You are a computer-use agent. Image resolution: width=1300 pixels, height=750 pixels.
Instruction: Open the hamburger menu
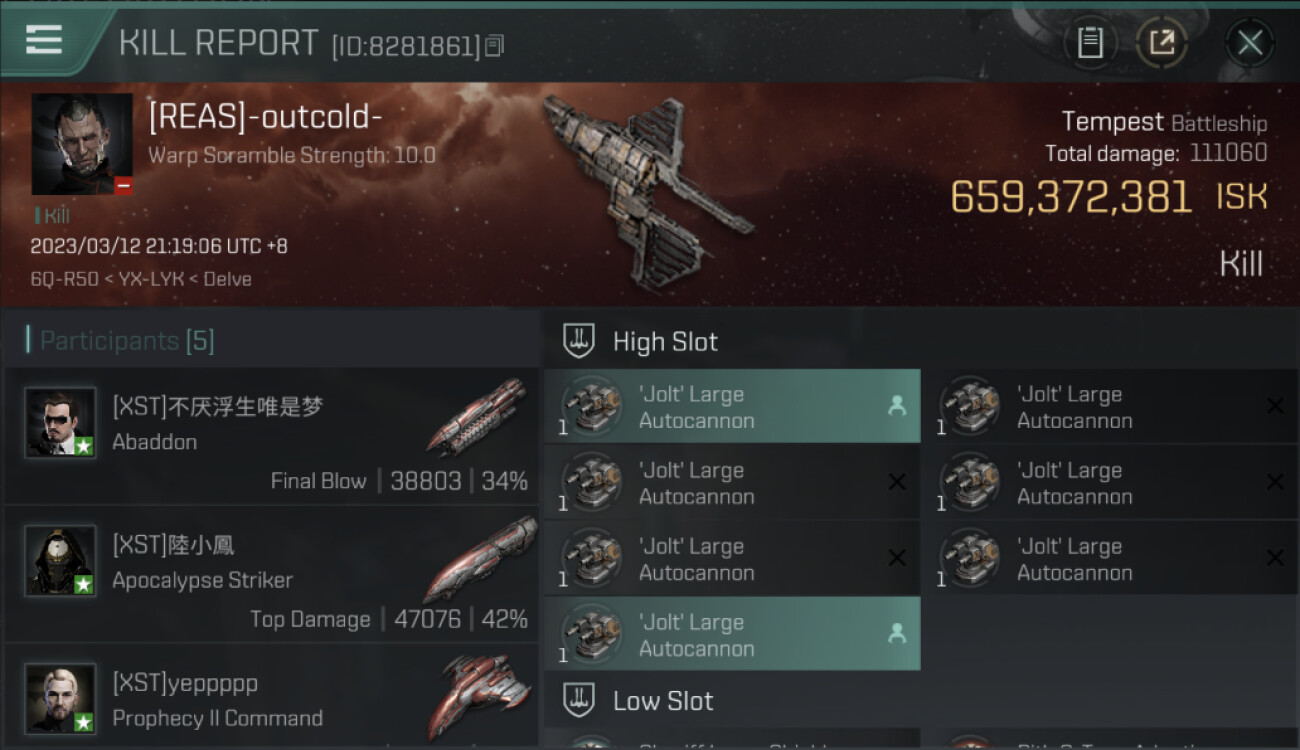[x=44, y=40]
